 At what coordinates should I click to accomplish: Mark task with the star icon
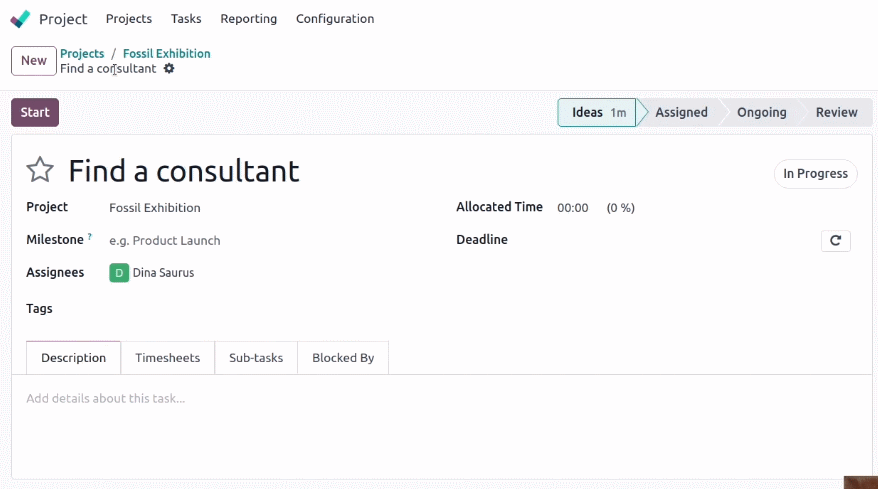point(40,170)
